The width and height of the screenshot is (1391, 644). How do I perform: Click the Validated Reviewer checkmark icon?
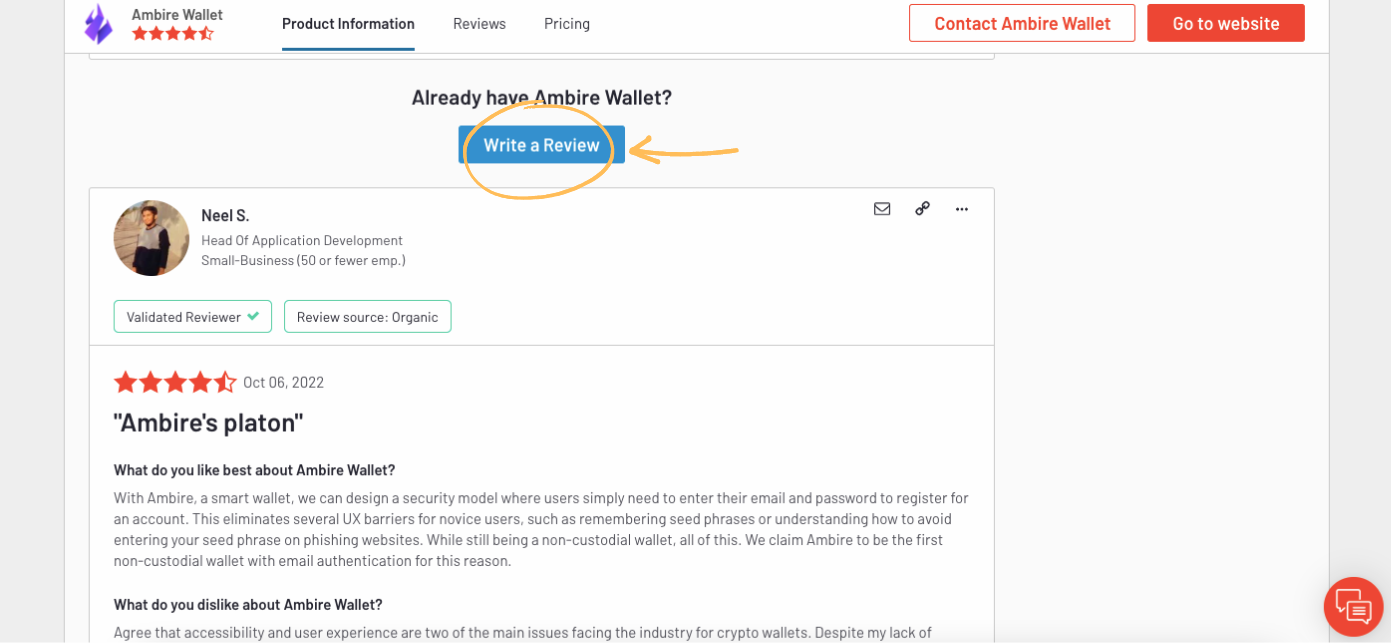[253, 316]
